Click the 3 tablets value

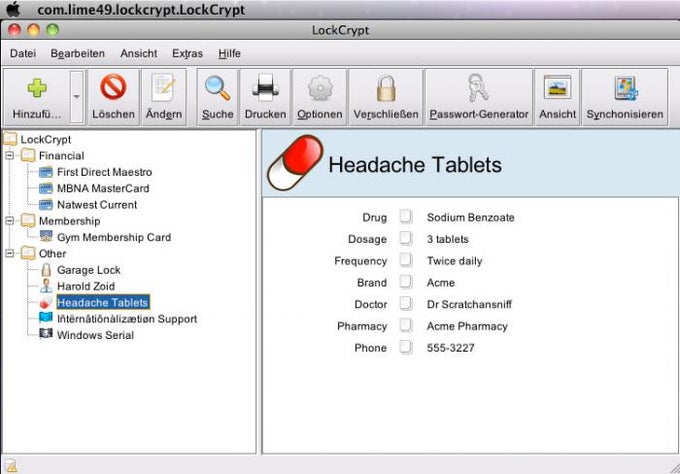point(448,239)
